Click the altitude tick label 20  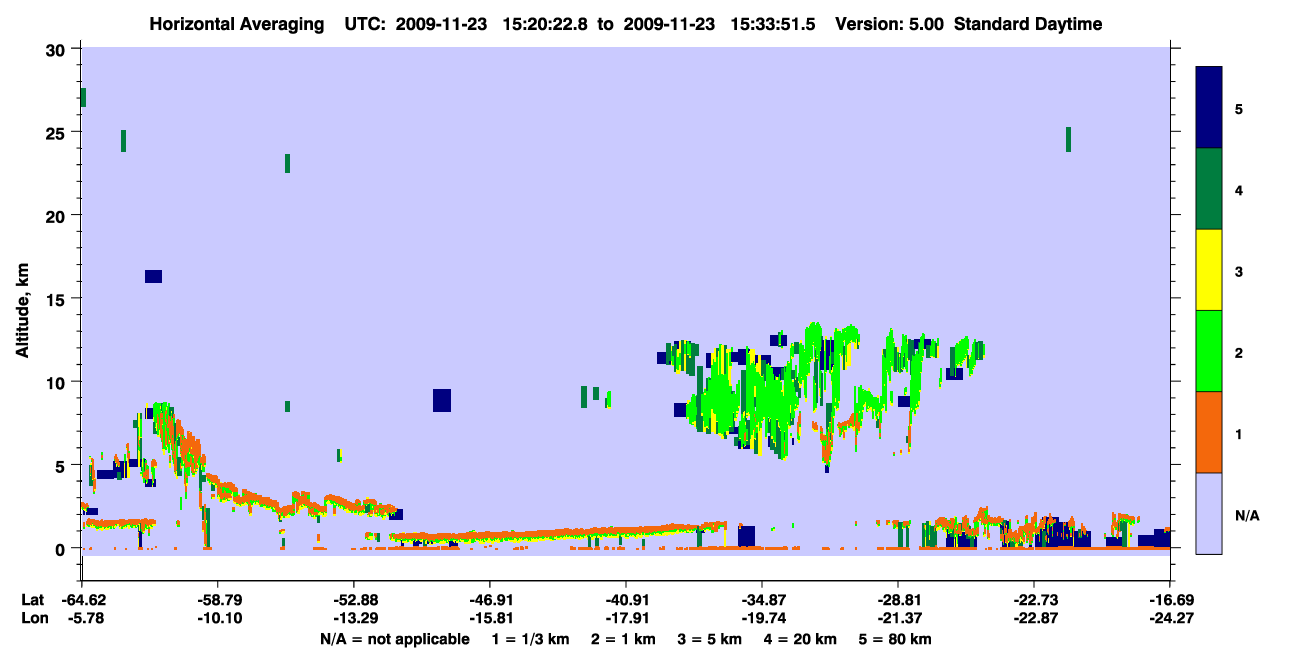57,215
